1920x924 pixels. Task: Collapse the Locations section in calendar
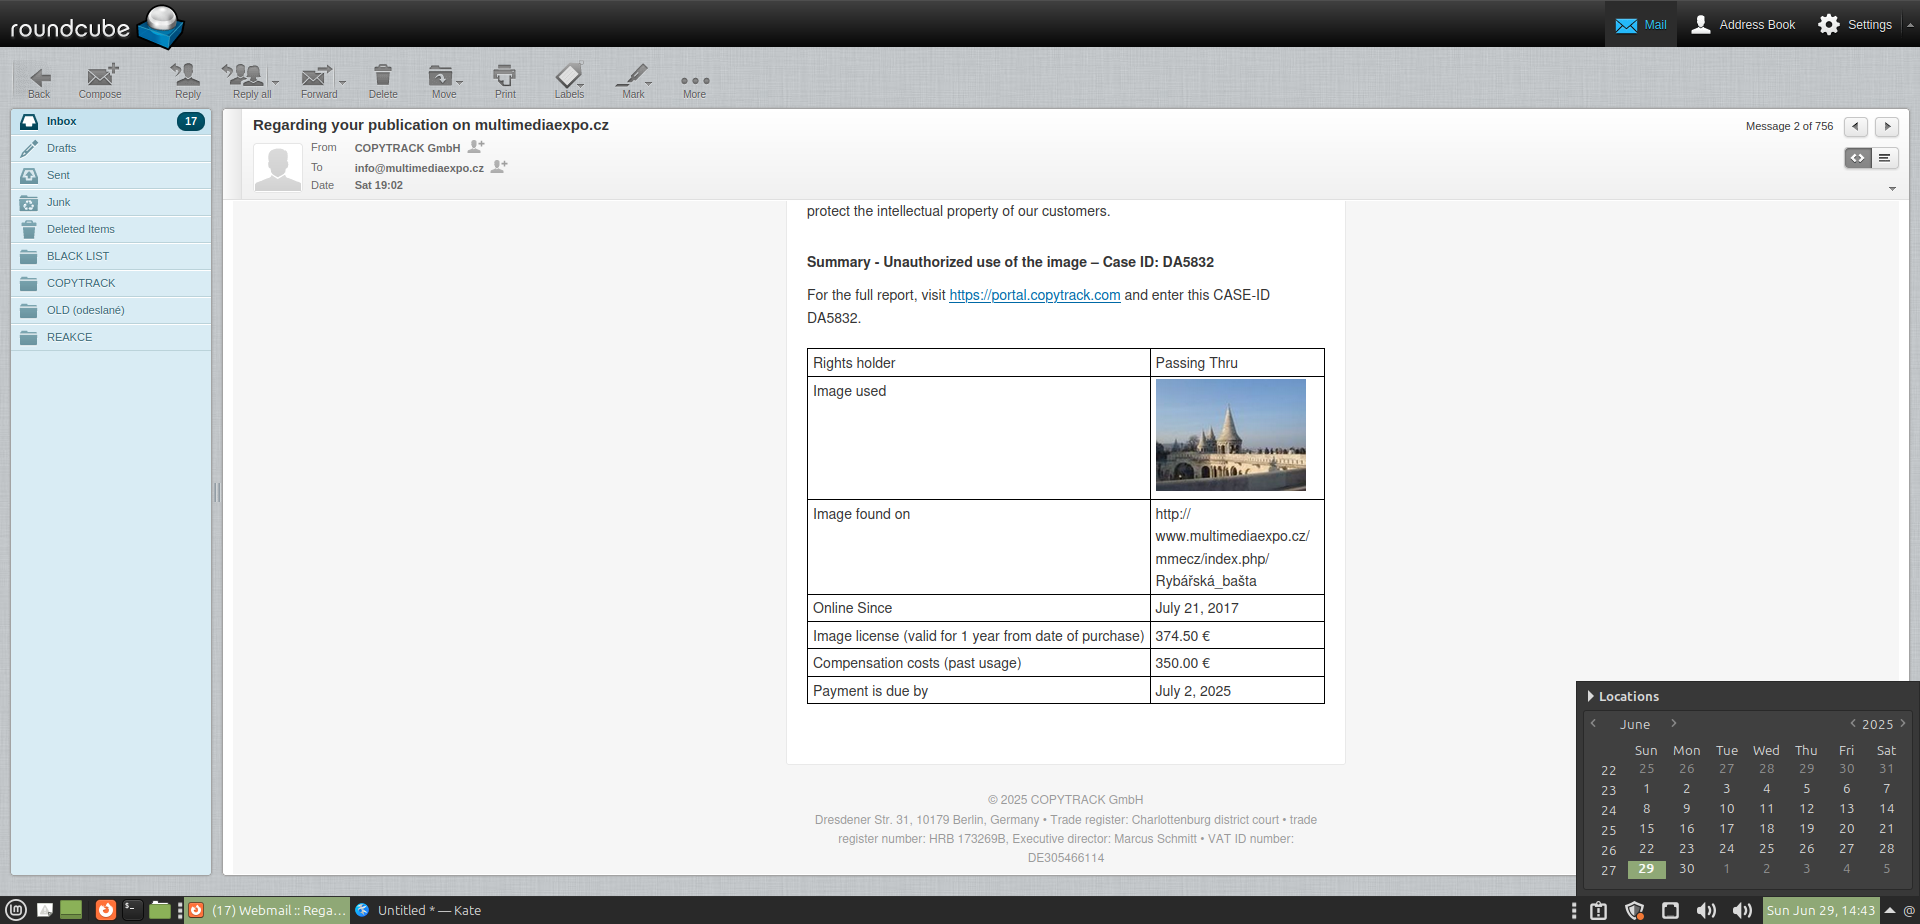(1591, 696)
